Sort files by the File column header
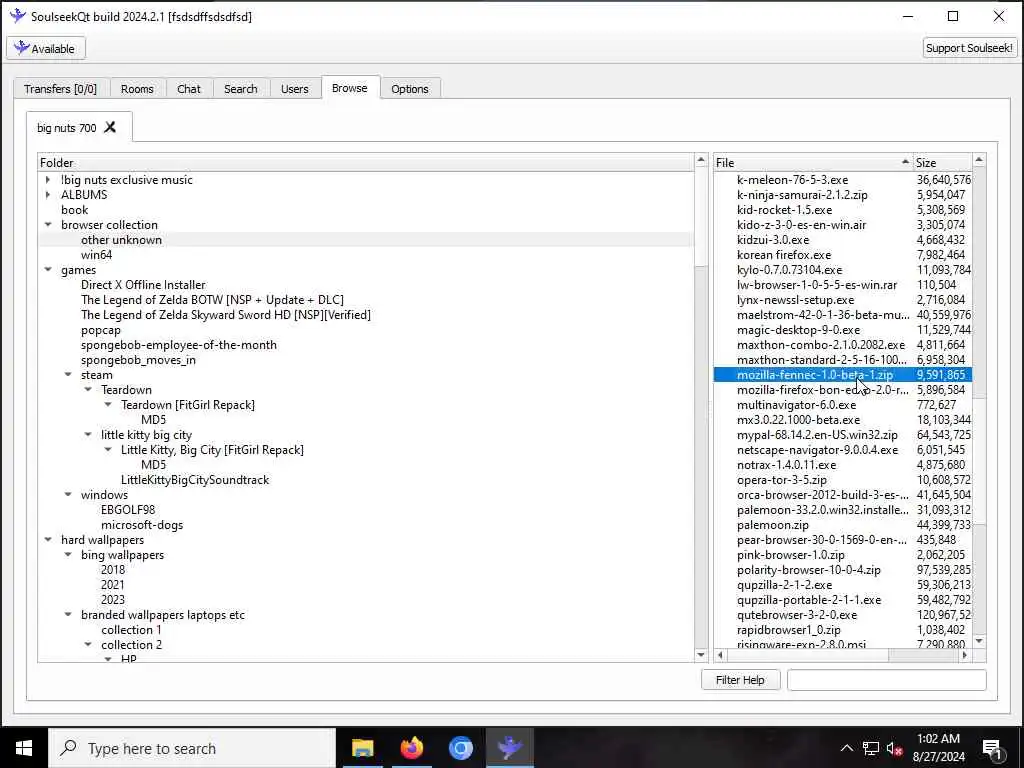 [813, 163]
